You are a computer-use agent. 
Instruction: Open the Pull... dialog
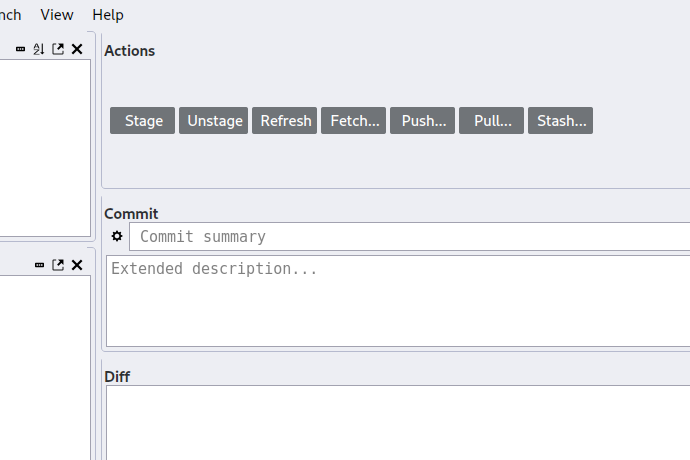492,120
